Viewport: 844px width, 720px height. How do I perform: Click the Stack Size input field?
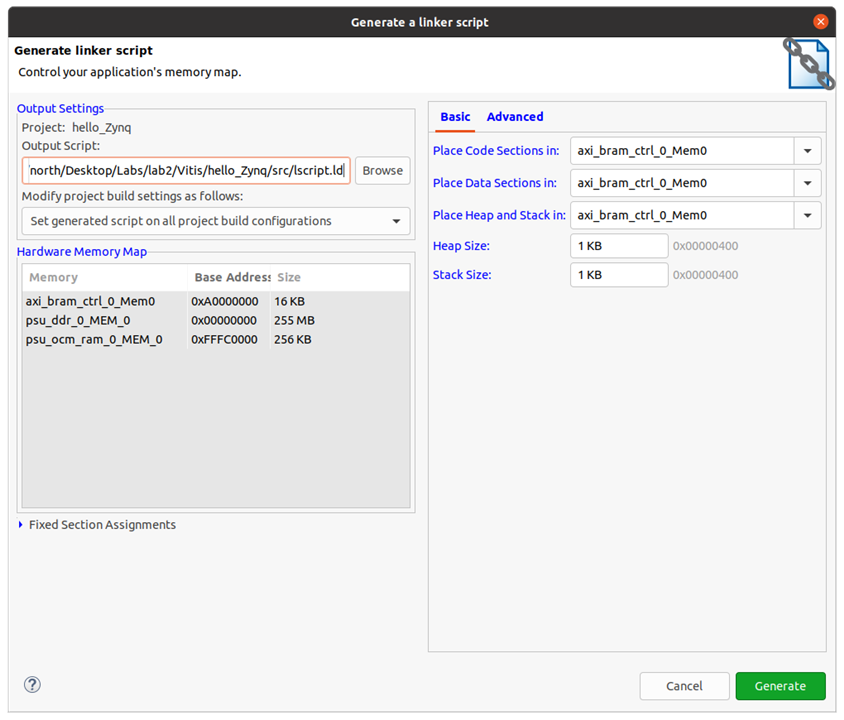pyautogui.click(x=618, y=275)
